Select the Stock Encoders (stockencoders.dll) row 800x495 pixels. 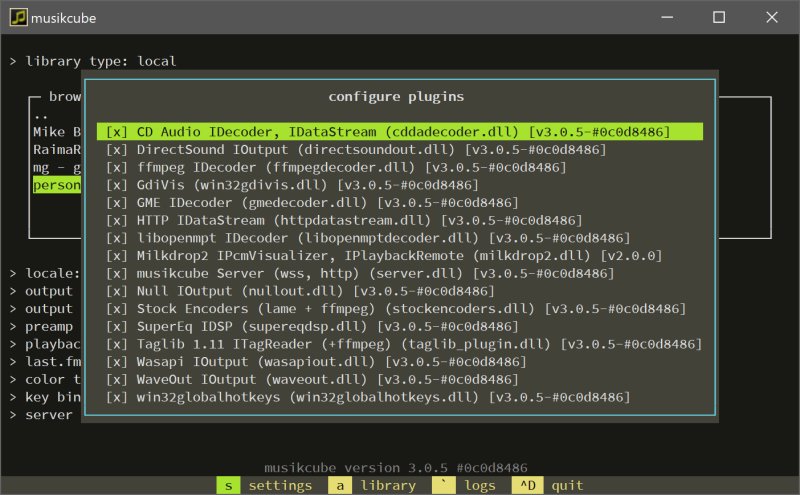tap(400, 309)
